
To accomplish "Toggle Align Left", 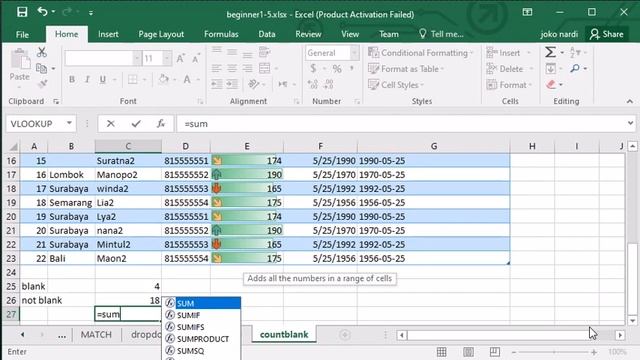I will pyautogui.click(x=217, y=68).
